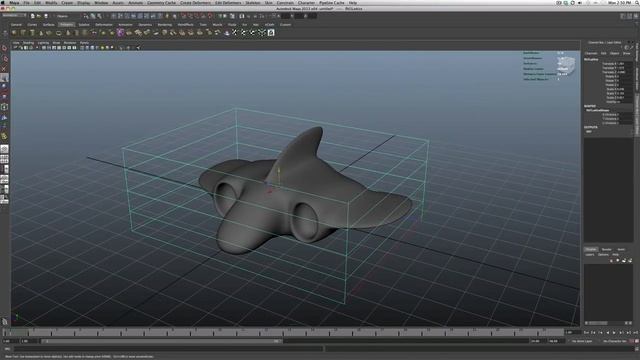The image size is (640, 360).
Task: Toggle Snap to points magnet
Action: pos(197,16)
